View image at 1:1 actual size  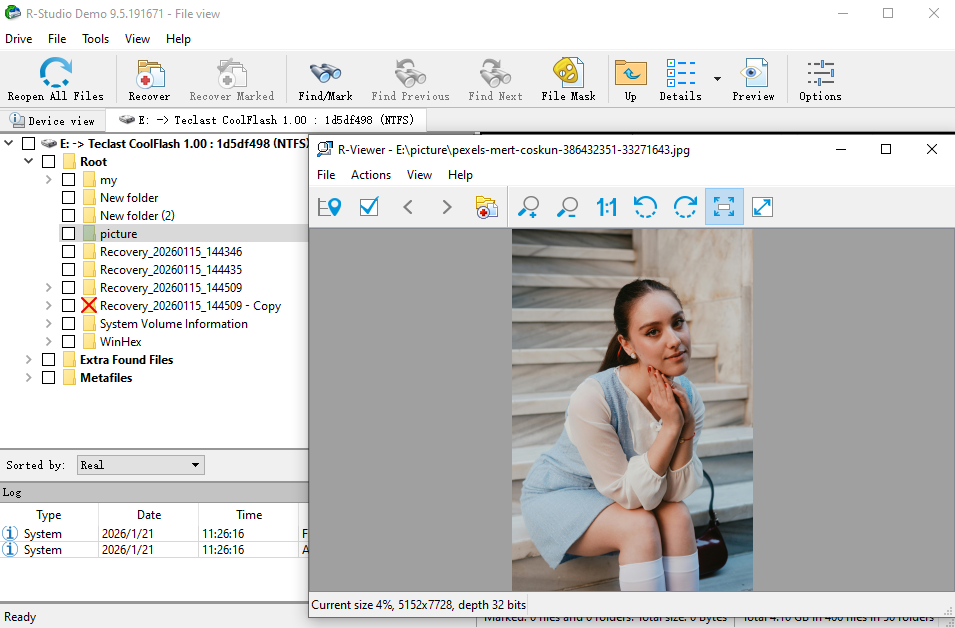pos(606,207)
